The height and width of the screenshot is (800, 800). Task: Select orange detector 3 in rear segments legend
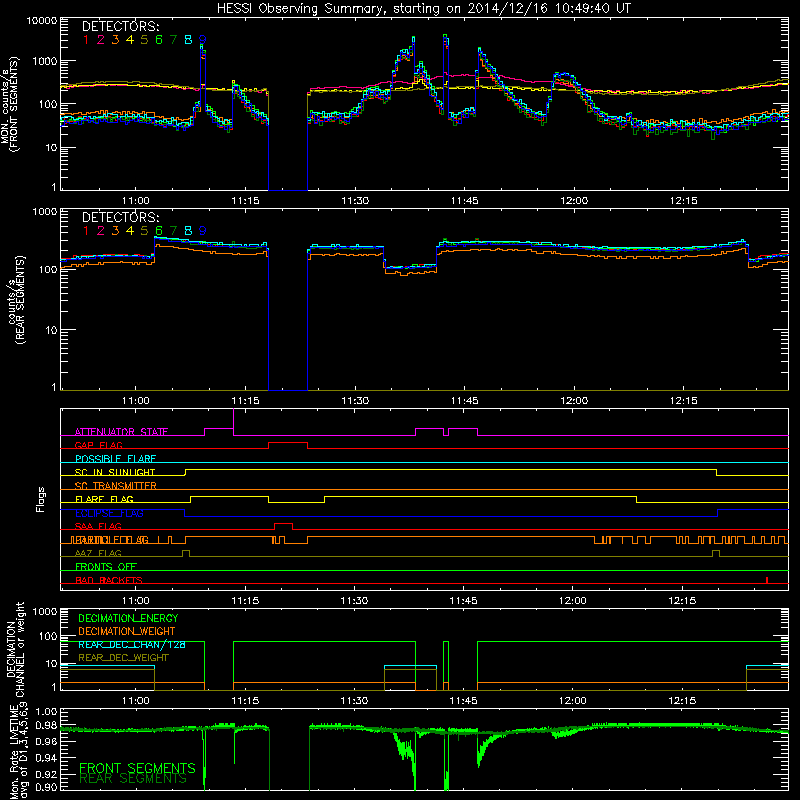point(115,231)
